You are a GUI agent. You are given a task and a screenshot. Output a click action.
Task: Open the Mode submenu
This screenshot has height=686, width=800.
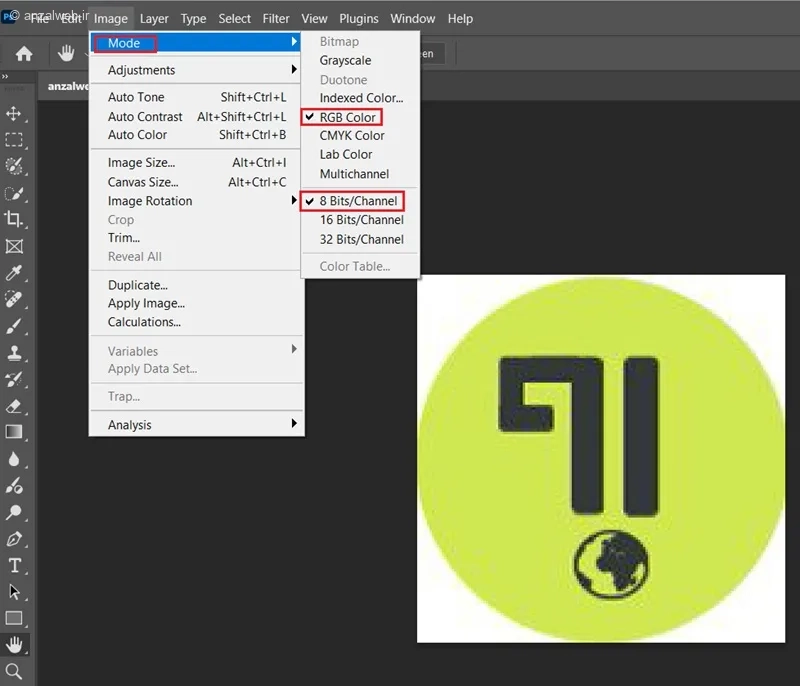pyautogui.click(x=196, y=43)
